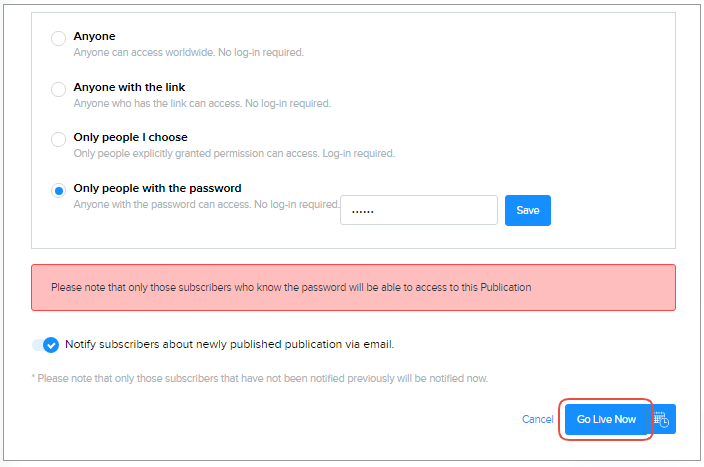Choose the Anyone with the link radio
The image size is (704, 467).
59,90
